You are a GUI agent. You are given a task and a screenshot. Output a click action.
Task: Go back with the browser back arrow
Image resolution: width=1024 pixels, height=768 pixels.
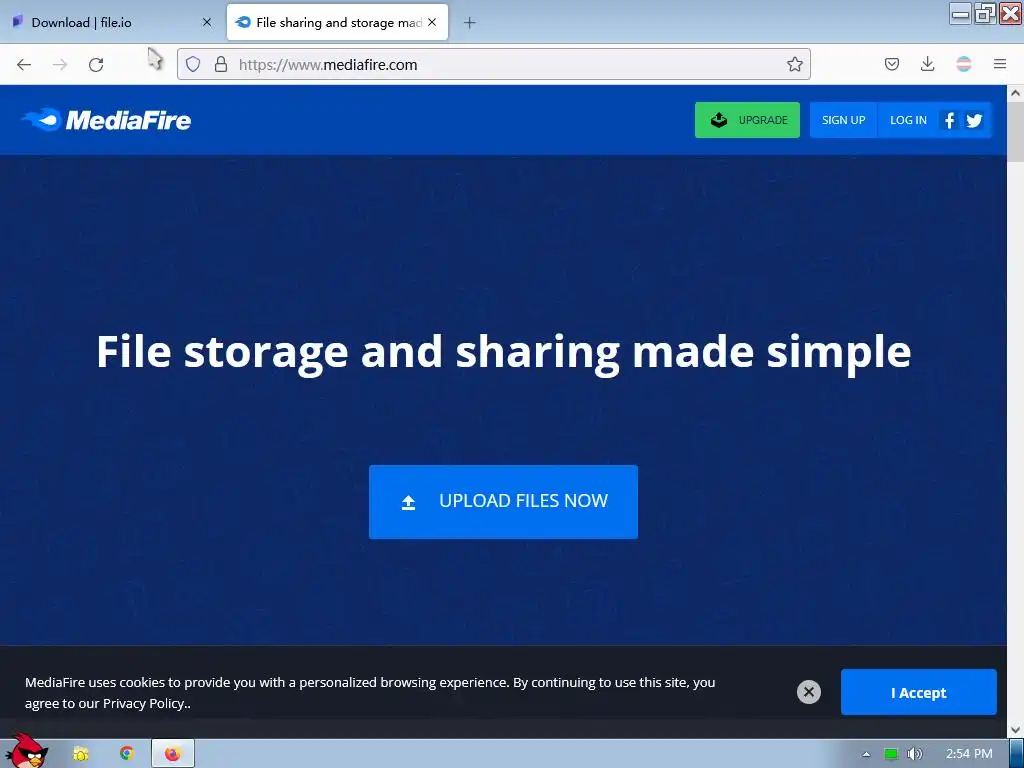(x=24, y=64)
